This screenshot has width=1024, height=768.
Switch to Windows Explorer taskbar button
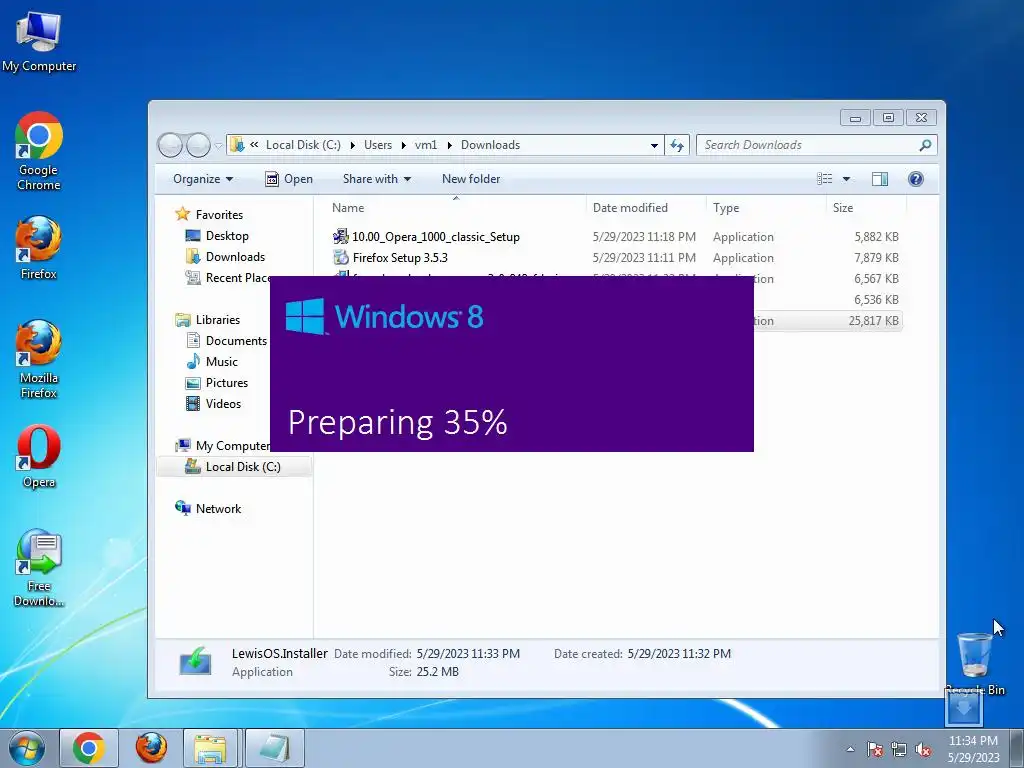click(x=210, y=748)
